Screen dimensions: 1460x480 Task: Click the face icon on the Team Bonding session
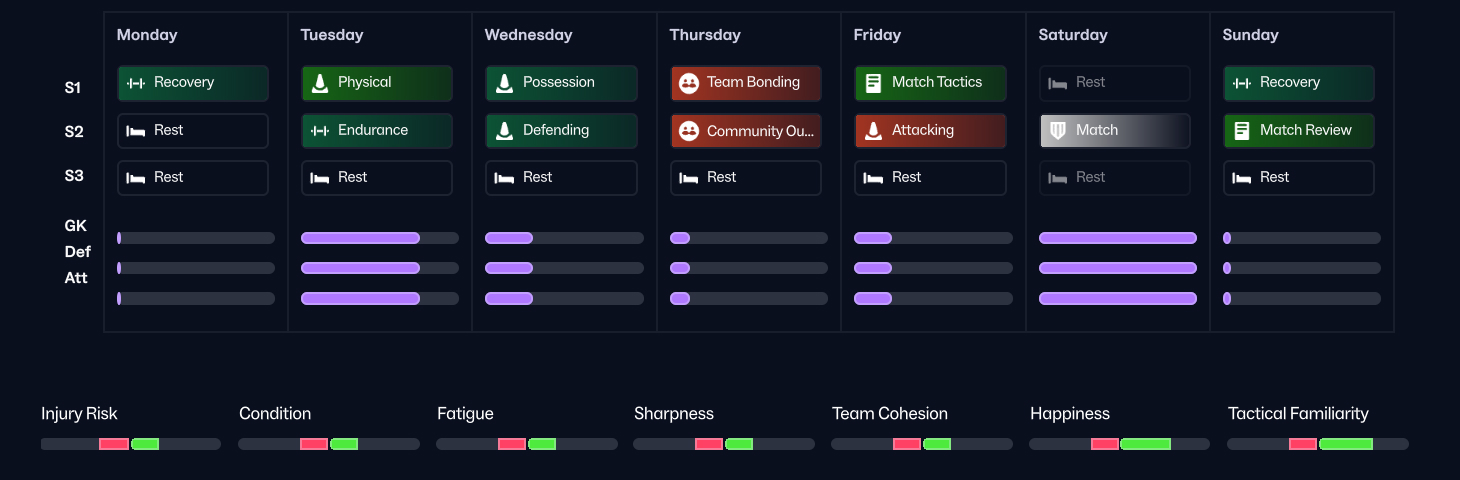point(688,83)
